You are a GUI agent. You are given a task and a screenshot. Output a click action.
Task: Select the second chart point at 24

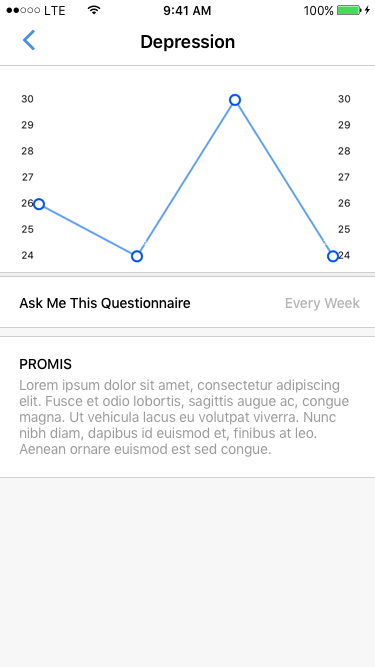click(x=136, y=257)
